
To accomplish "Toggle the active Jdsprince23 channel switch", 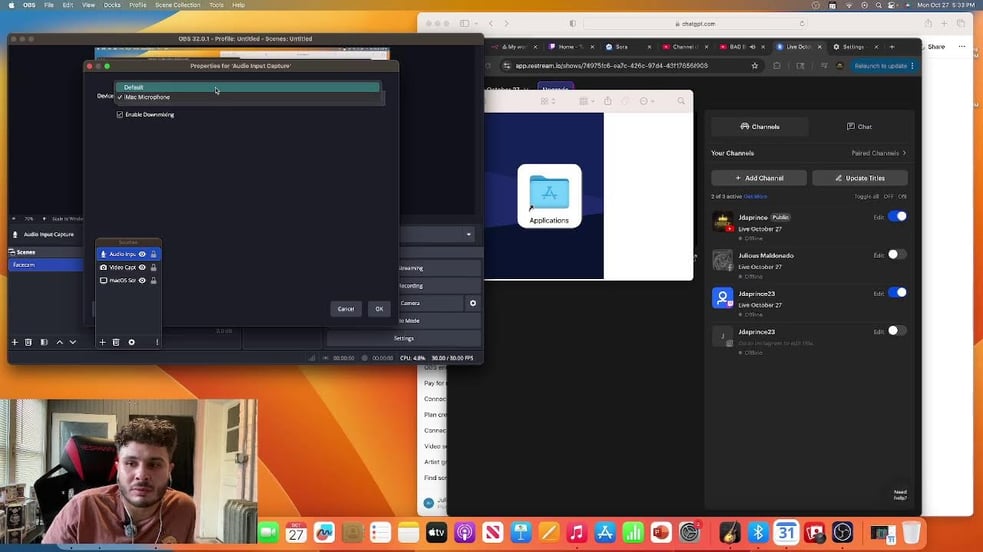I will coord(897,293).
